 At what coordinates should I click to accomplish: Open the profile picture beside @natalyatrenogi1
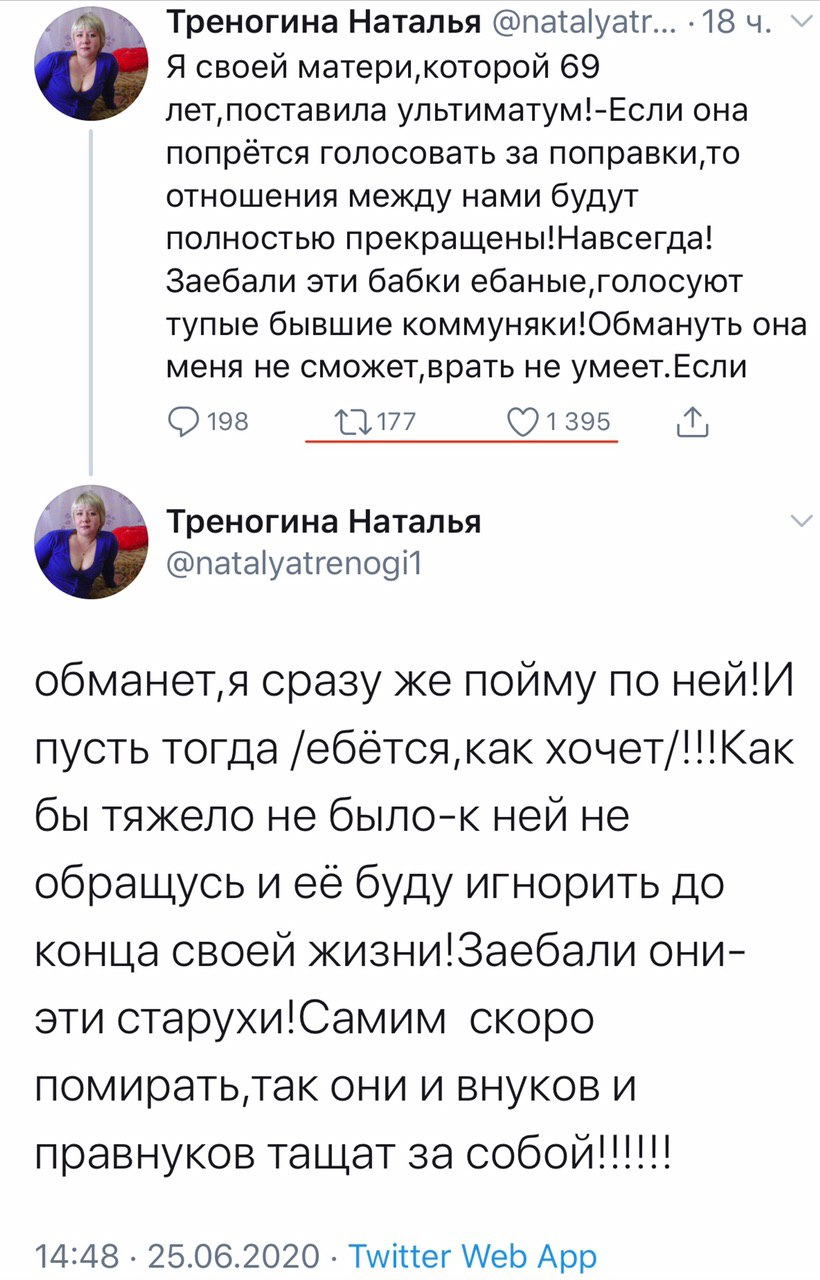tap(91, 541)
